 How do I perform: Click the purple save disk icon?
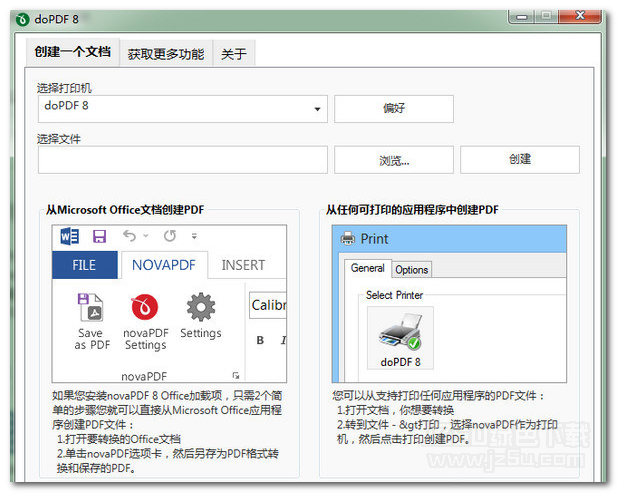[x=99, y=236]
